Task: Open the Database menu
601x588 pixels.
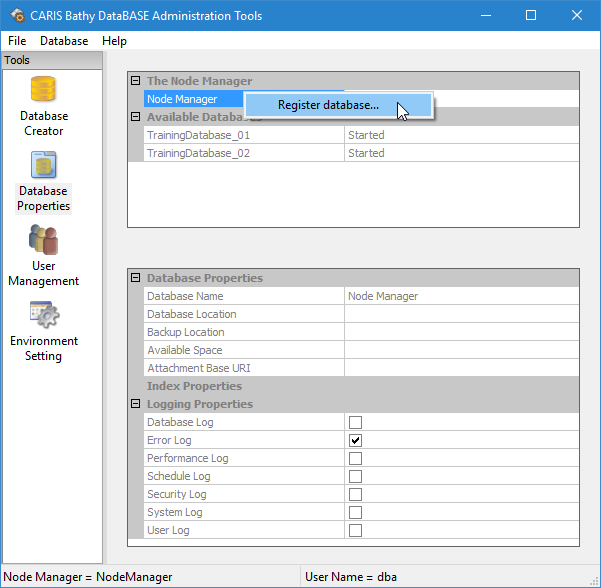Action: pyautogui.click(x=64, y=41)
